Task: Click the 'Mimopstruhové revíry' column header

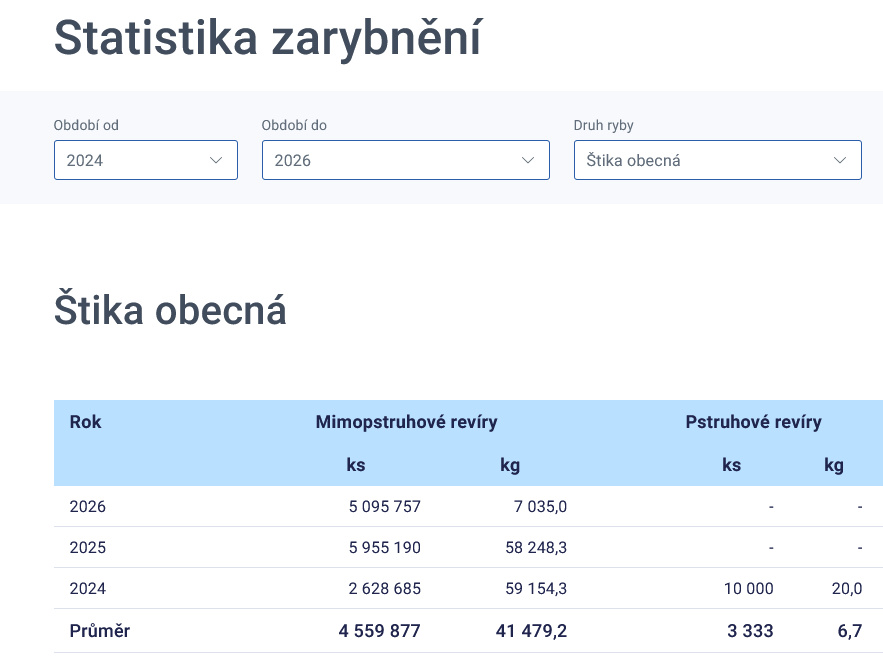Action: coord(407,421)
